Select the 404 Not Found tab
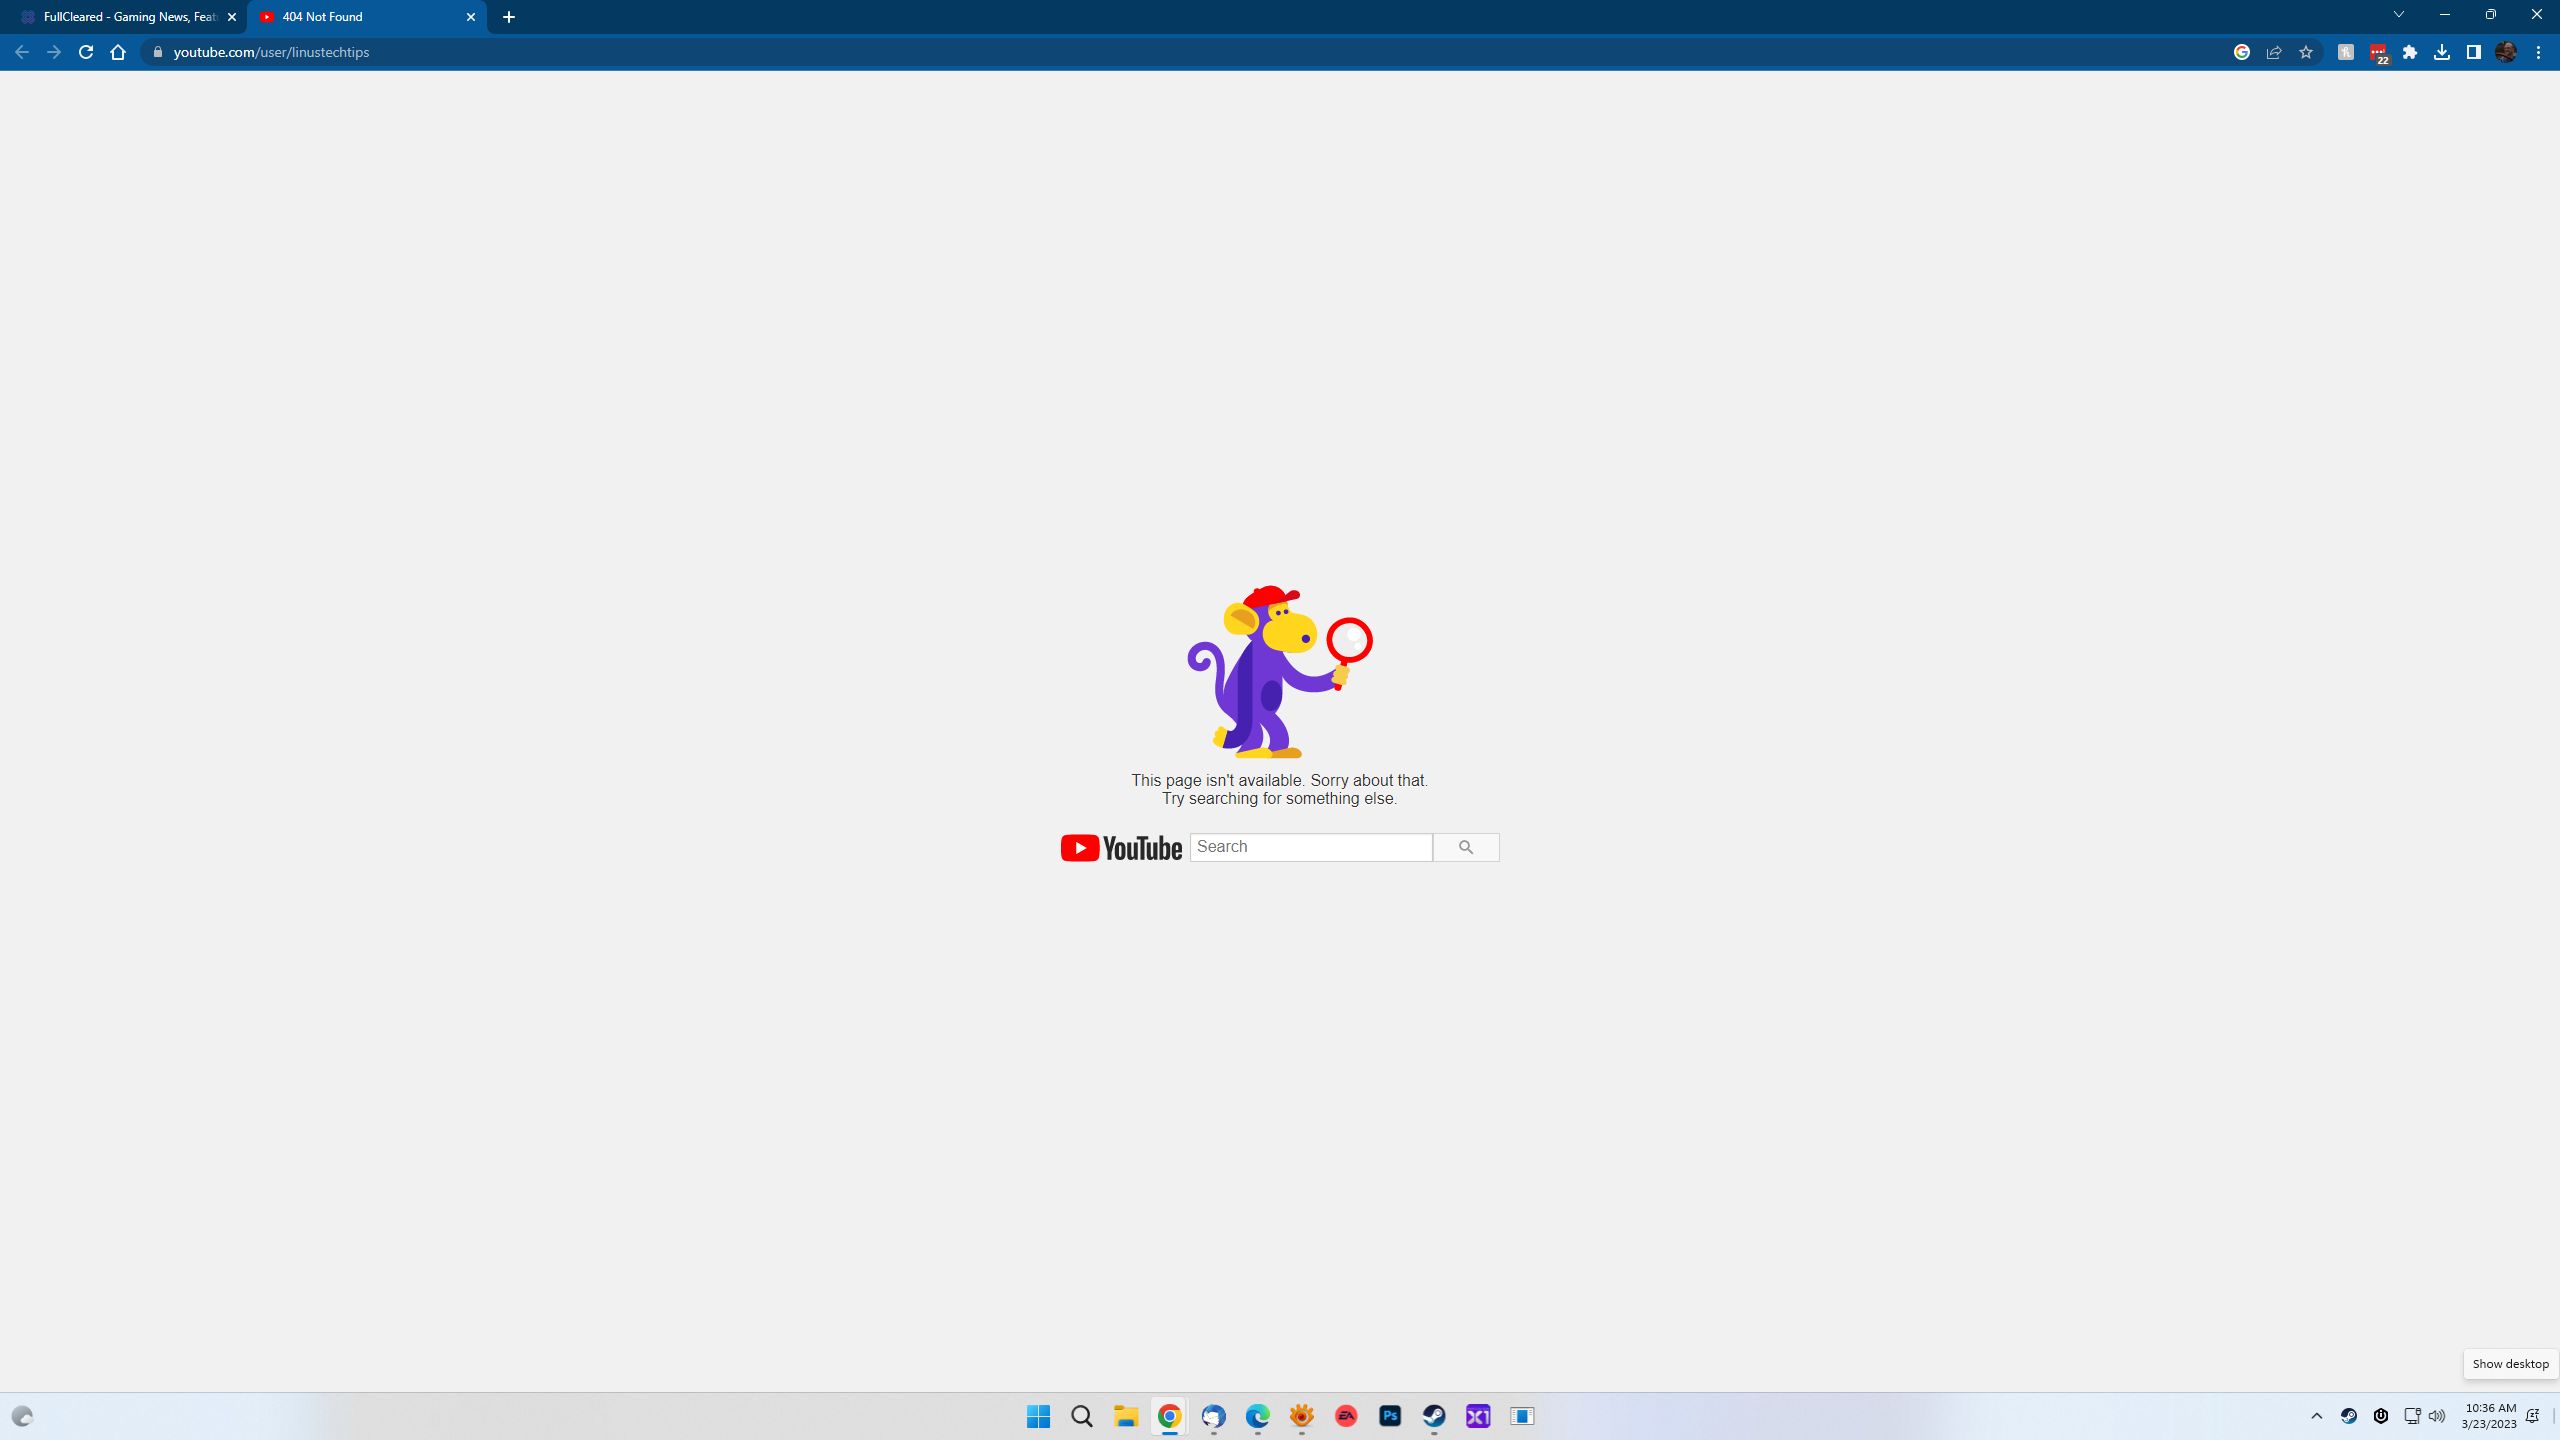2560x1440 pixels. [x=369, y=16]
